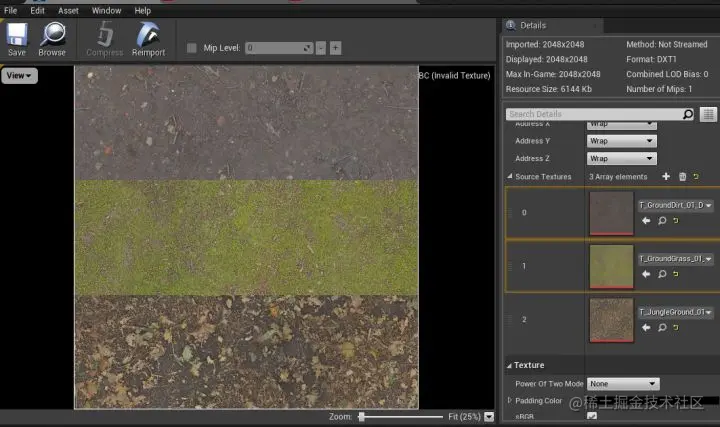Use selected asset arrow for element 1
The height and width of the screenshot is (427, 720).
click(x=646, y=274)
